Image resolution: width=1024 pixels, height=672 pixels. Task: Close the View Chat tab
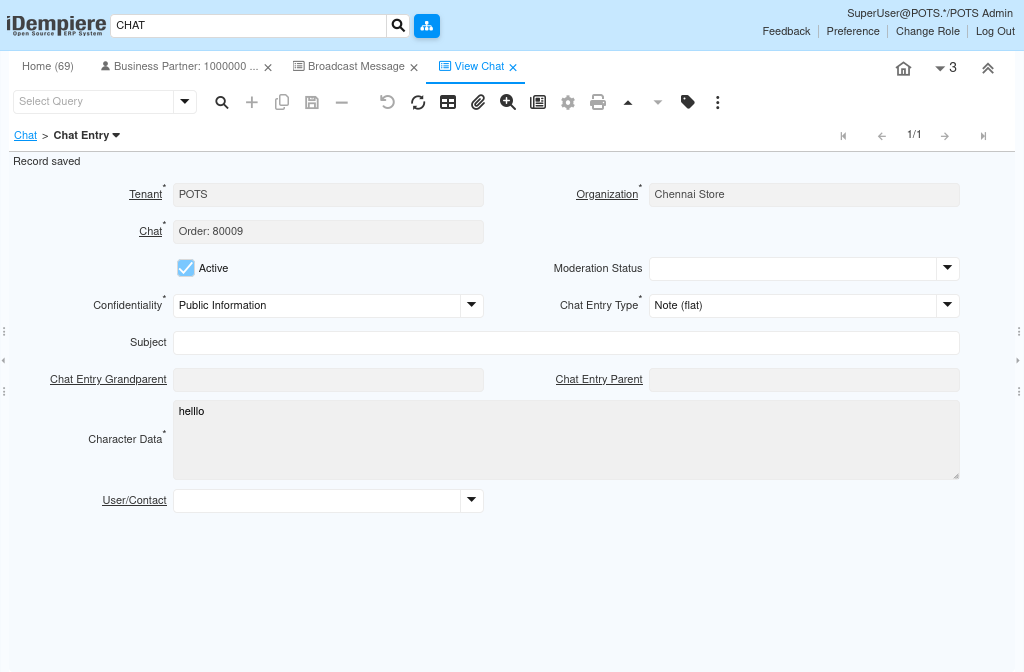point(513,67)
